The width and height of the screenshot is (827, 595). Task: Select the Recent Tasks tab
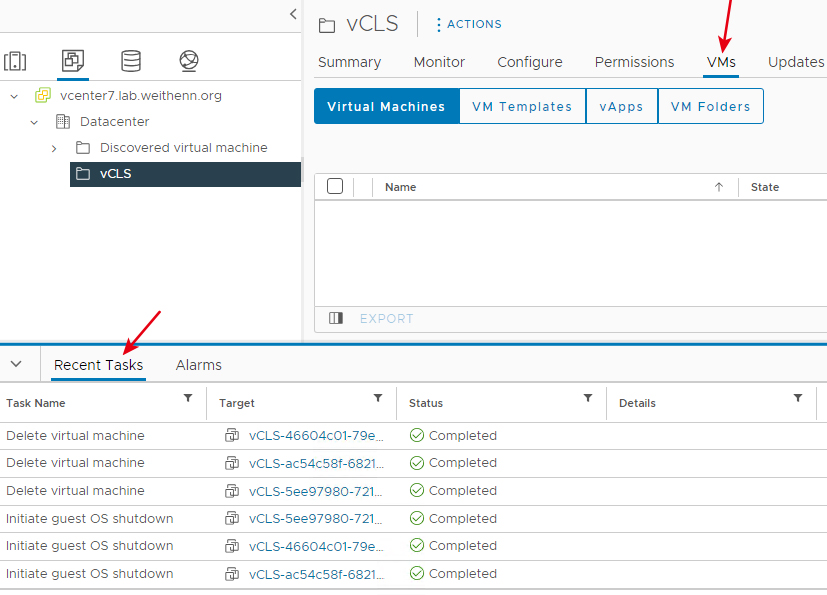click(x=98, y=365)
